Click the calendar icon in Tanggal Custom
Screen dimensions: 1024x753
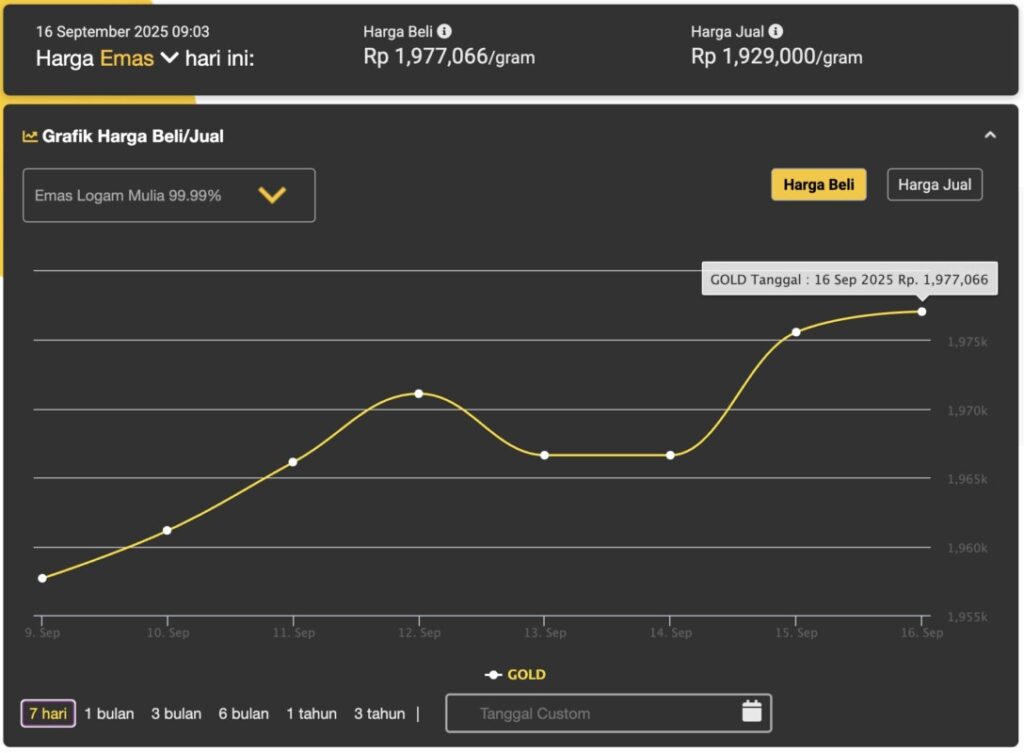pos(752,712)
